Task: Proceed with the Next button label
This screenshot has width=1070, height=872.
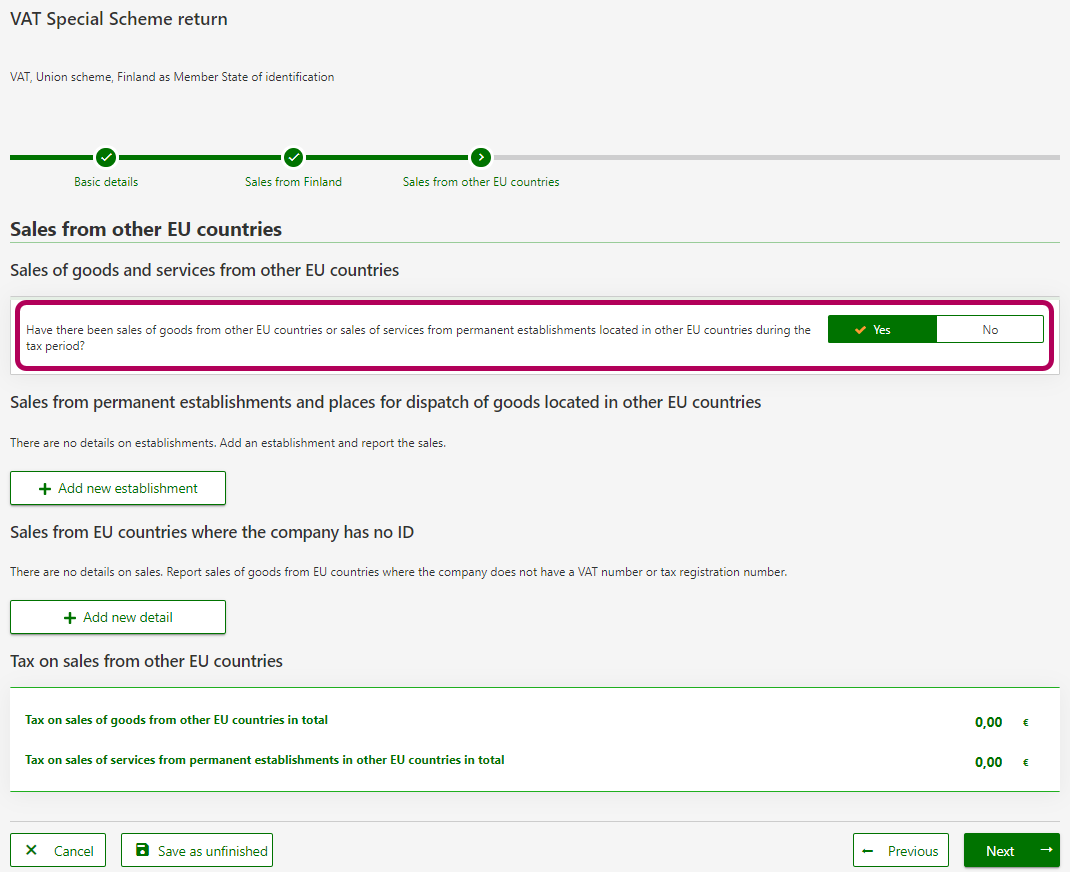Action: click(1000, 851)
